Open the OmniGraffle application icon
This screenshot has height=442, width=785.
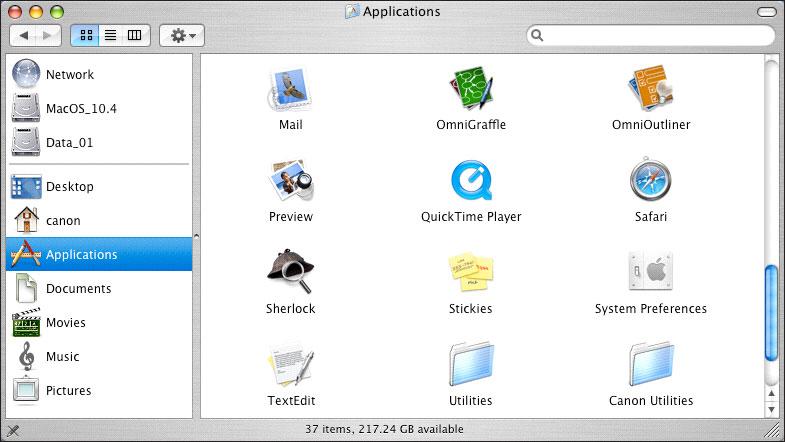pos(471,89)
